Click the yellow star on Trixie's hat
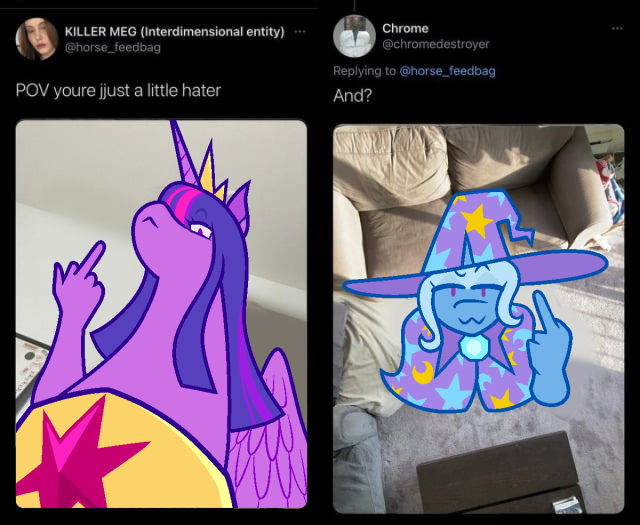The width and height of the screenshot is (640, 525). pyautogui.click(x=476, y=219)
